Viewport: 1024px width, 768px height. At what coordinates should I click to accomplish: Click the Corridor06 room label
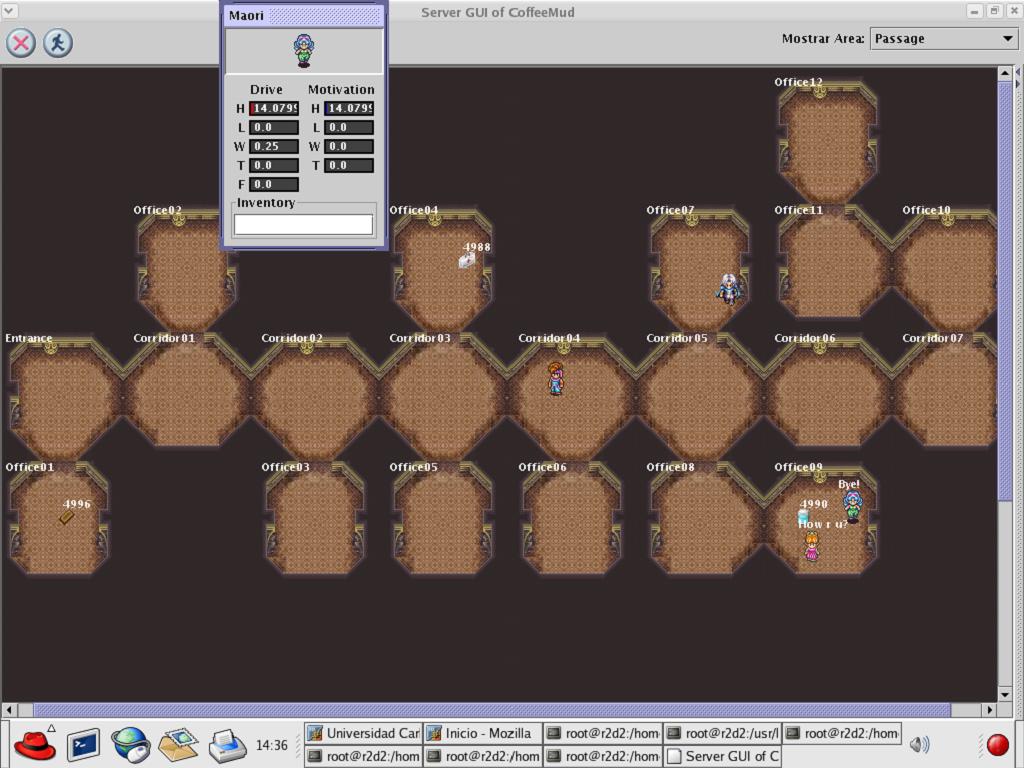[x=805, y=338]
